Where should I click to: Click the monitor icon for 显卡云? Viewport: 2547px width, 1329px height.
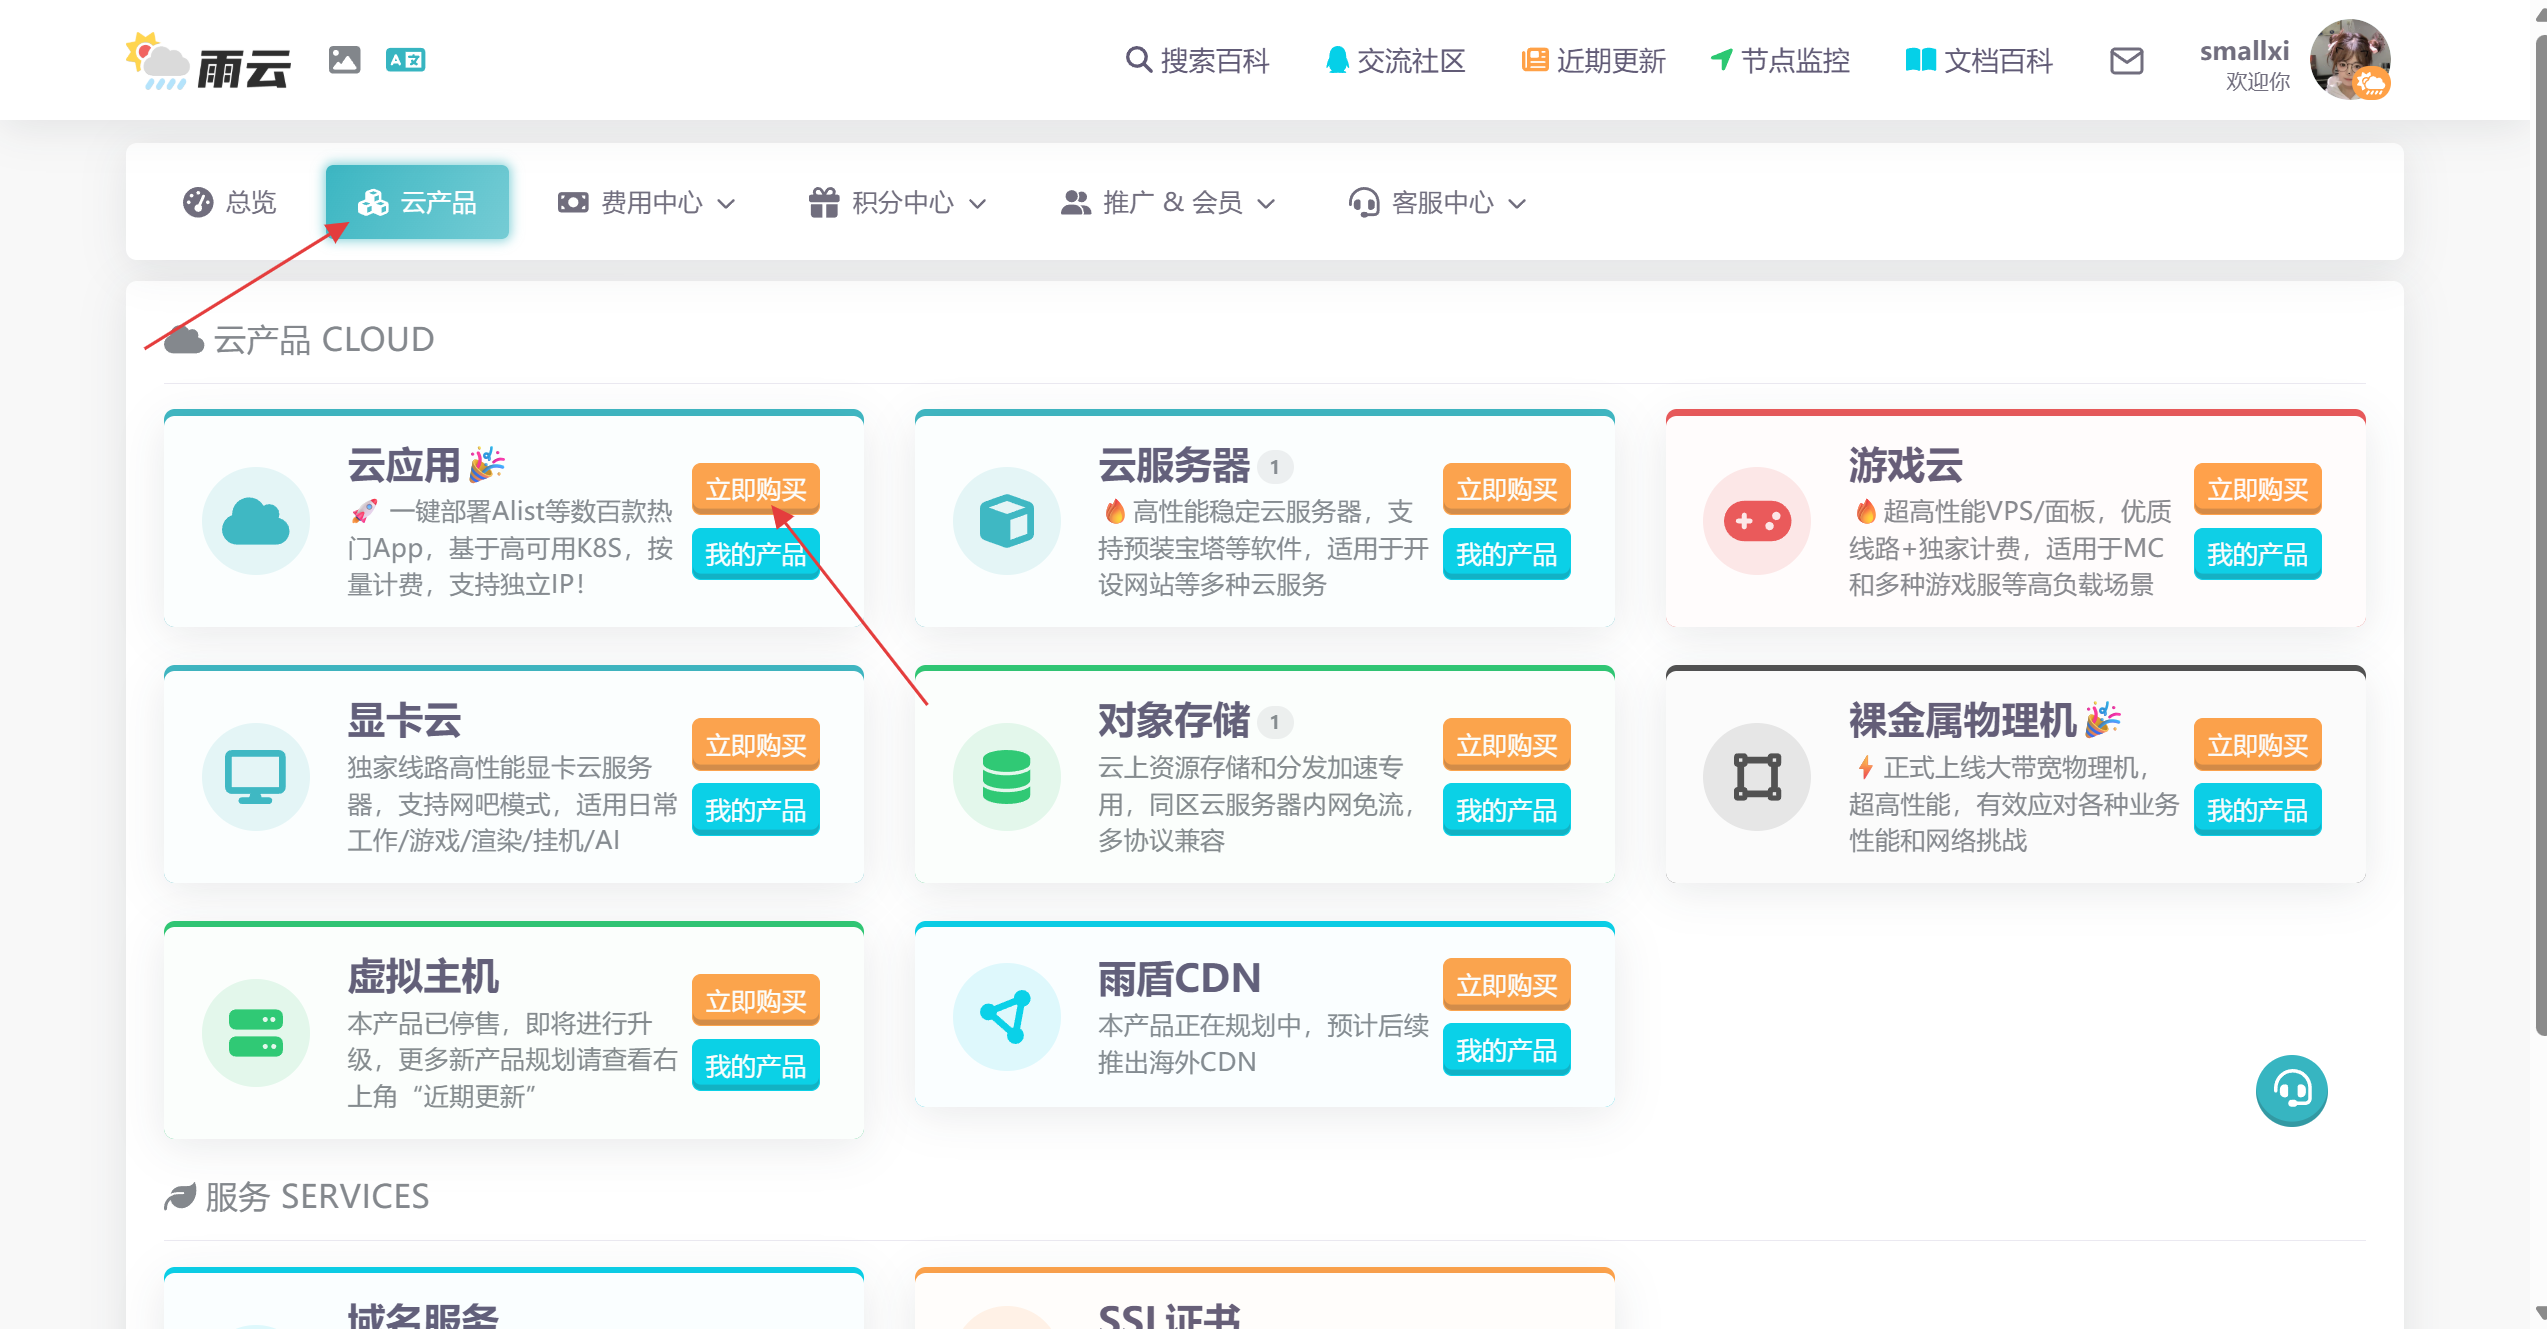[x=256, y=777]
